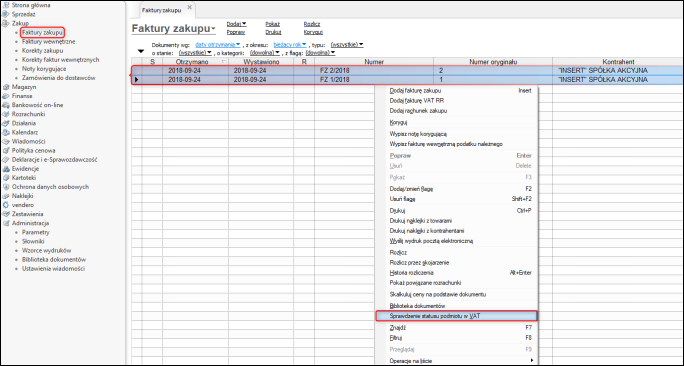The image size is (684, 366).
Task: Click the Magazyn module icon
Action: [x=6, y=87]
